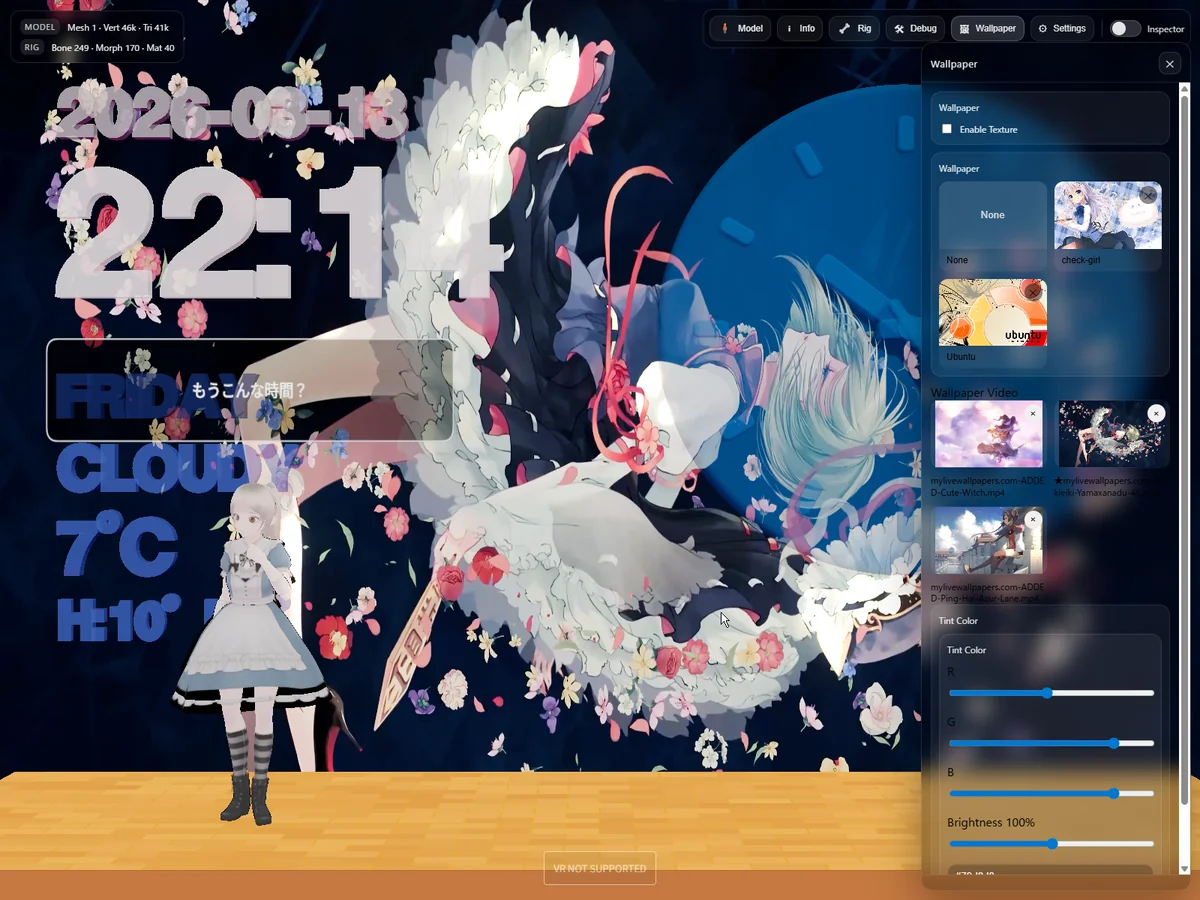This screenshot has width=1200, height=900.
Task: Delete the Ubuntu wallpaper via X icon
Action: pos(1033,292)
